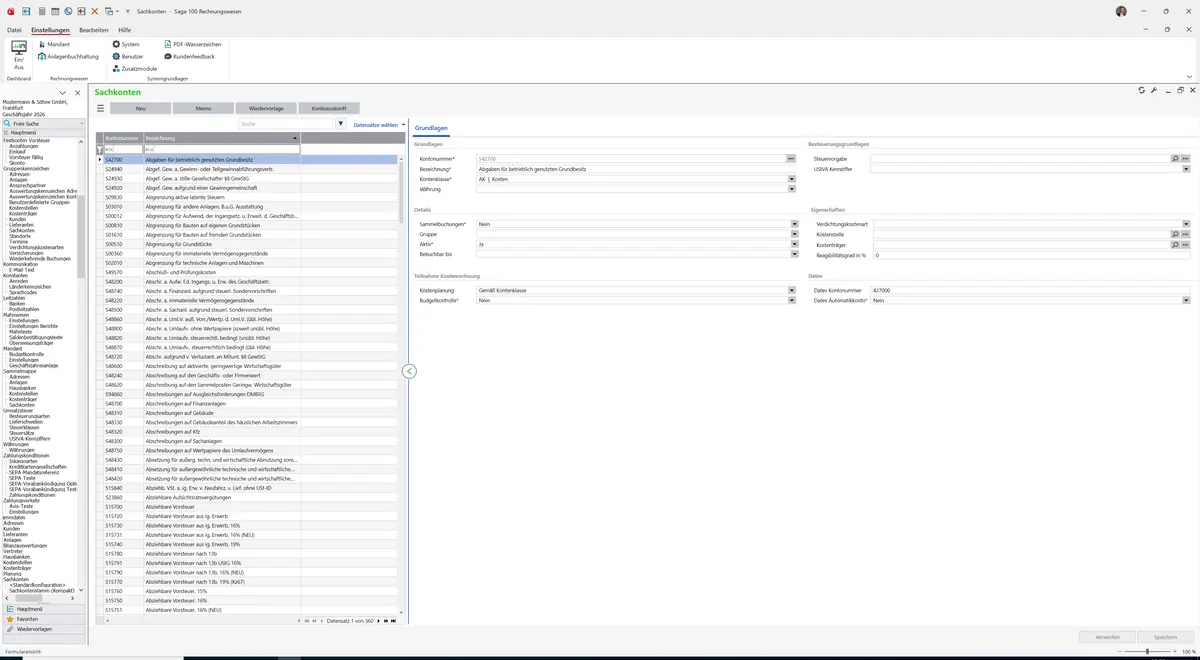Click the Wiedervorlage button
The image size is (1200, 660).
[x=266, y=108]
